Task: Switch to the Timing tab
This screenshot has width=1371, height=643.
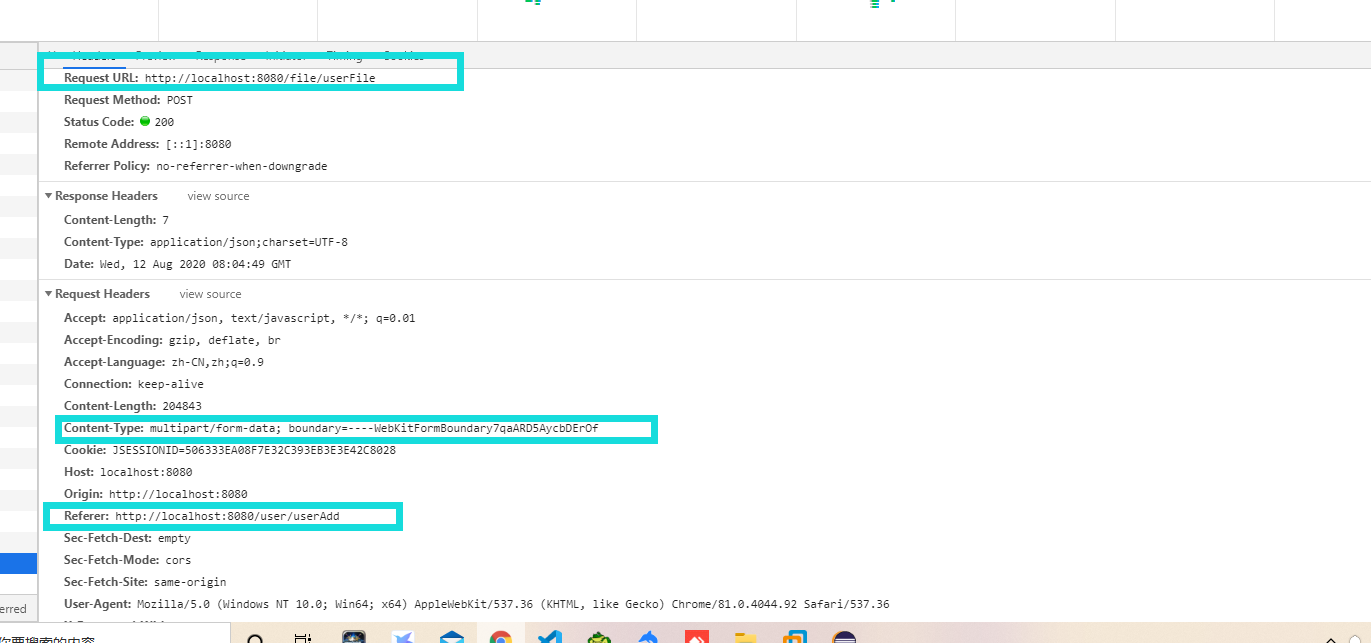Action: pos(345,56)
